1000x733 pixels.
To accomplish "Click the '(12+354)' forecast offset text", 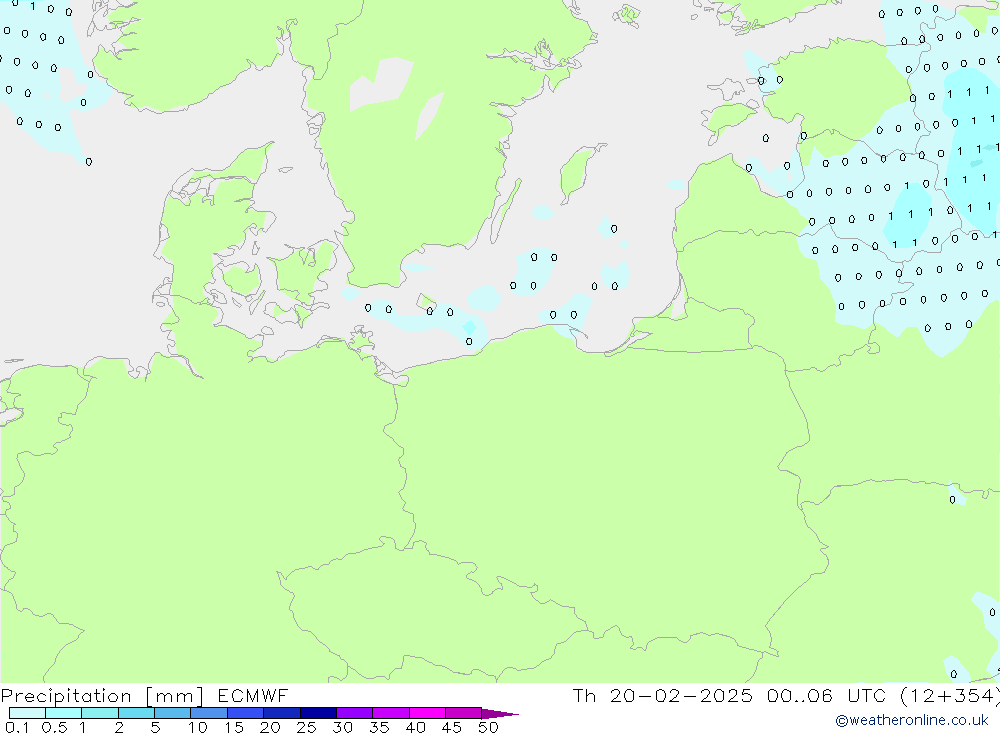I will point(950,696).
